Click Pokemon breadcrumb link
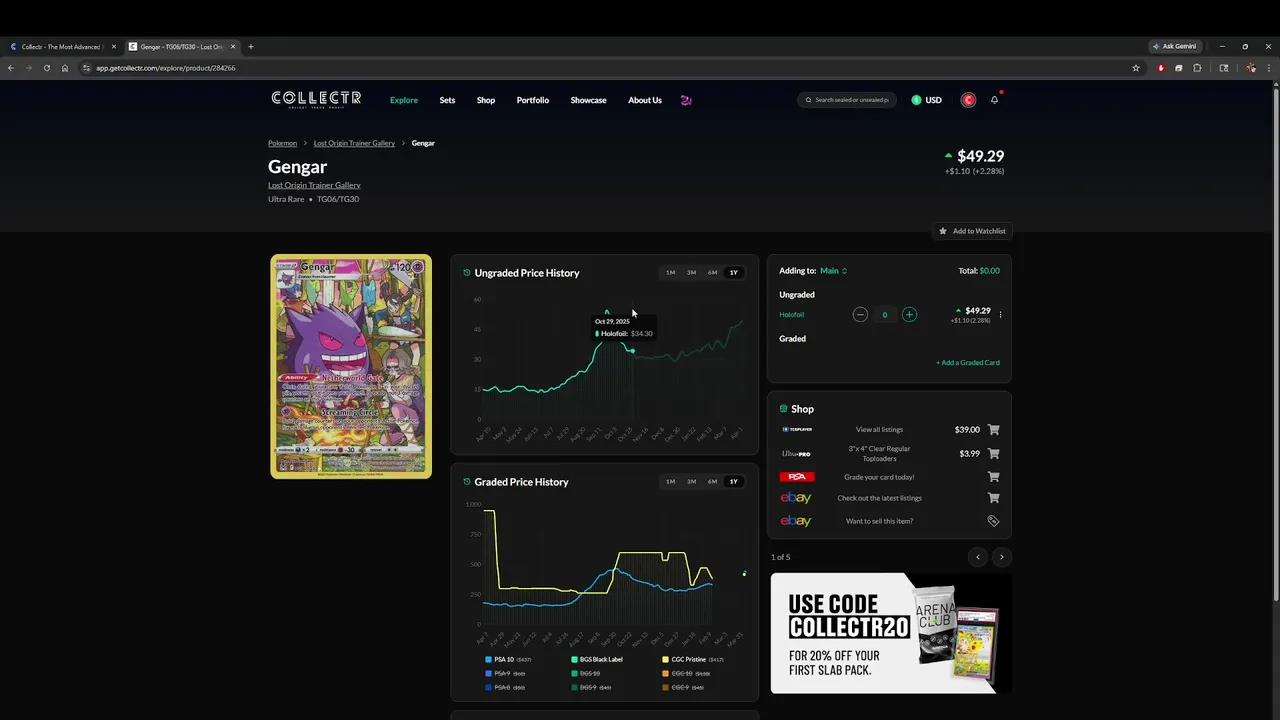This screenshot has height=720, width=1280. (282, 143)
